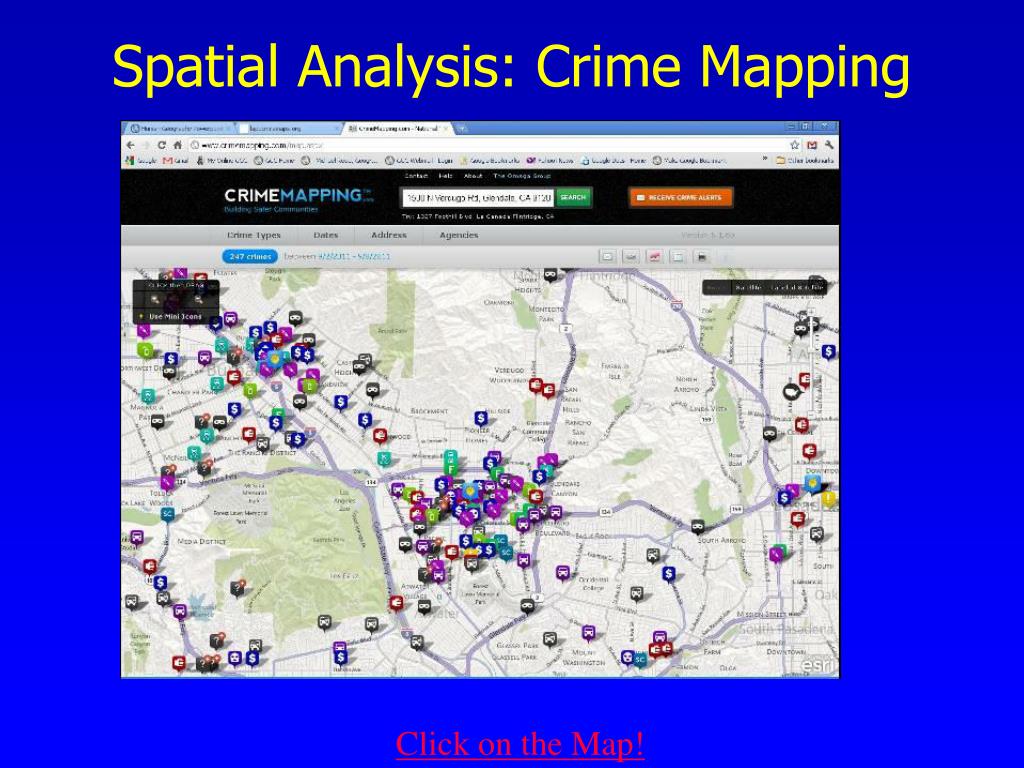Click the esri logo on the map

pyautogui.click(x=818, y=665)
